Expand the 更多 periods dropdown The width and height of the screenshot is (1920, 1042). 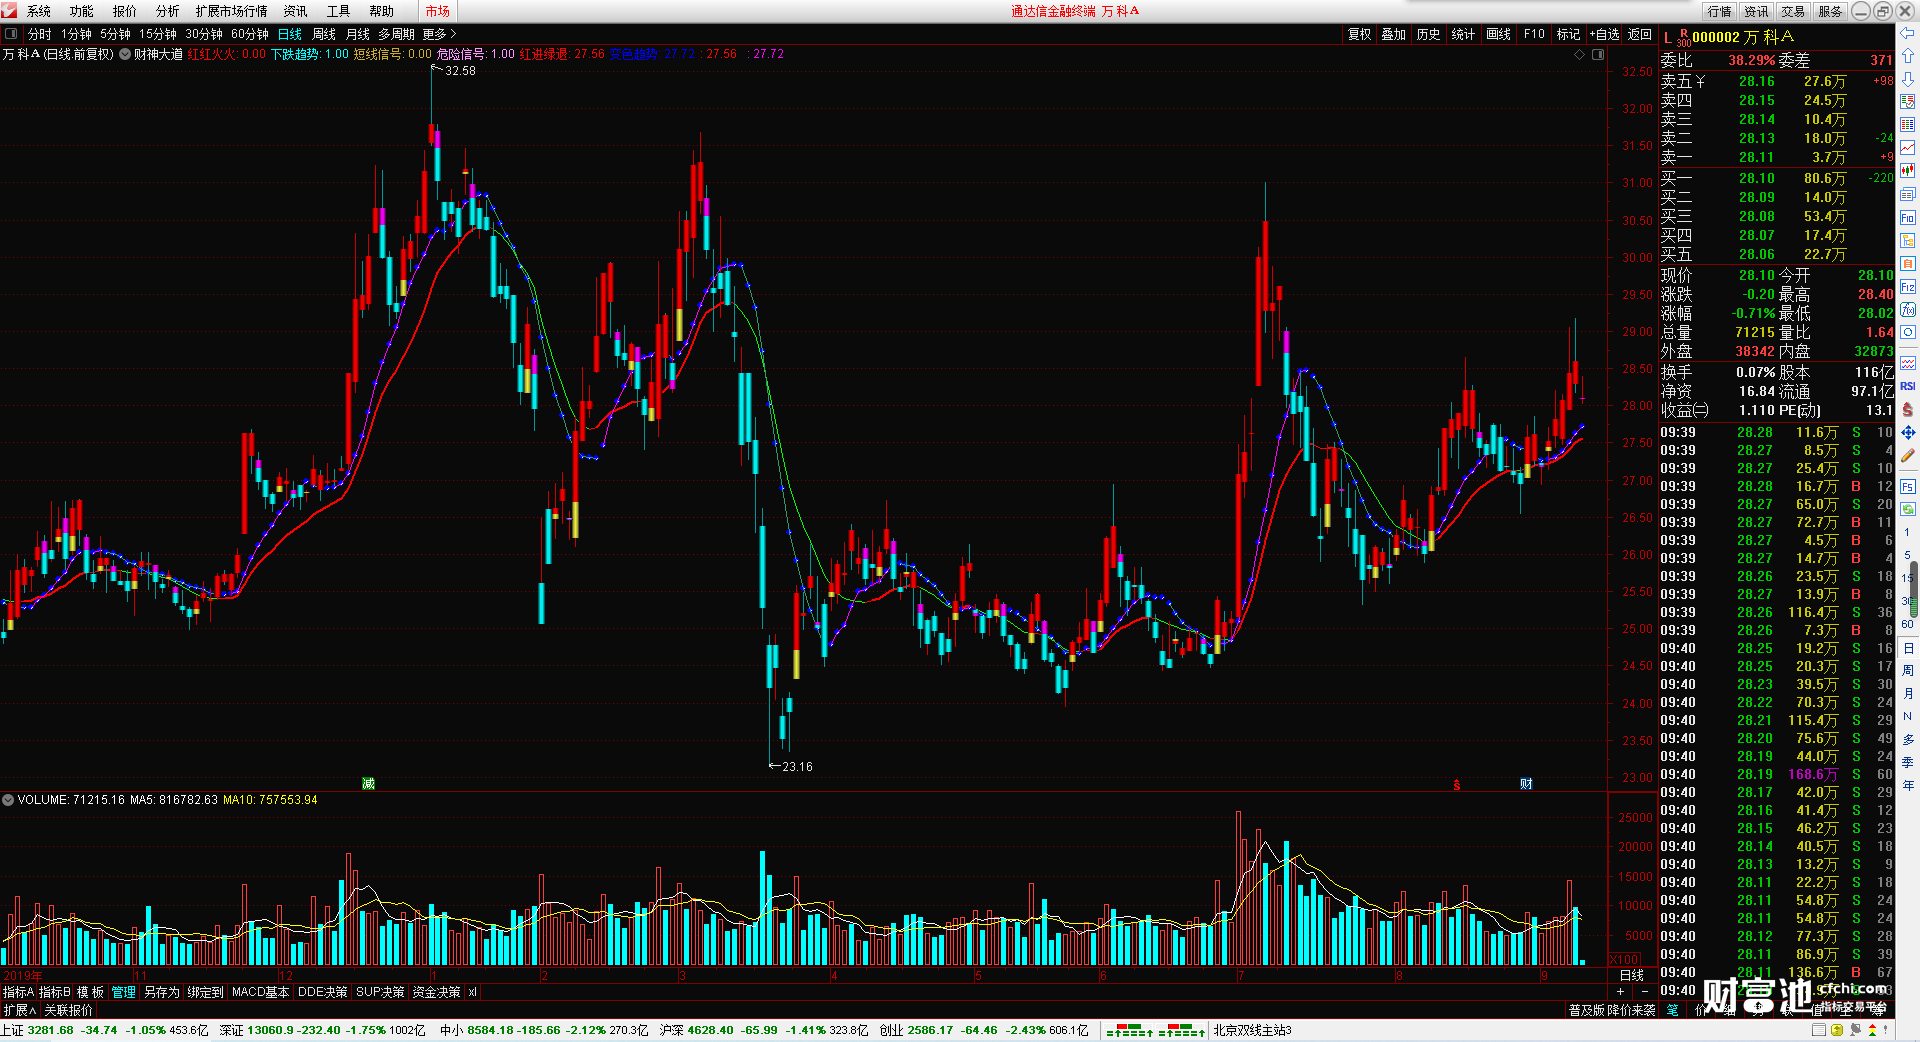tap(439, 34)
